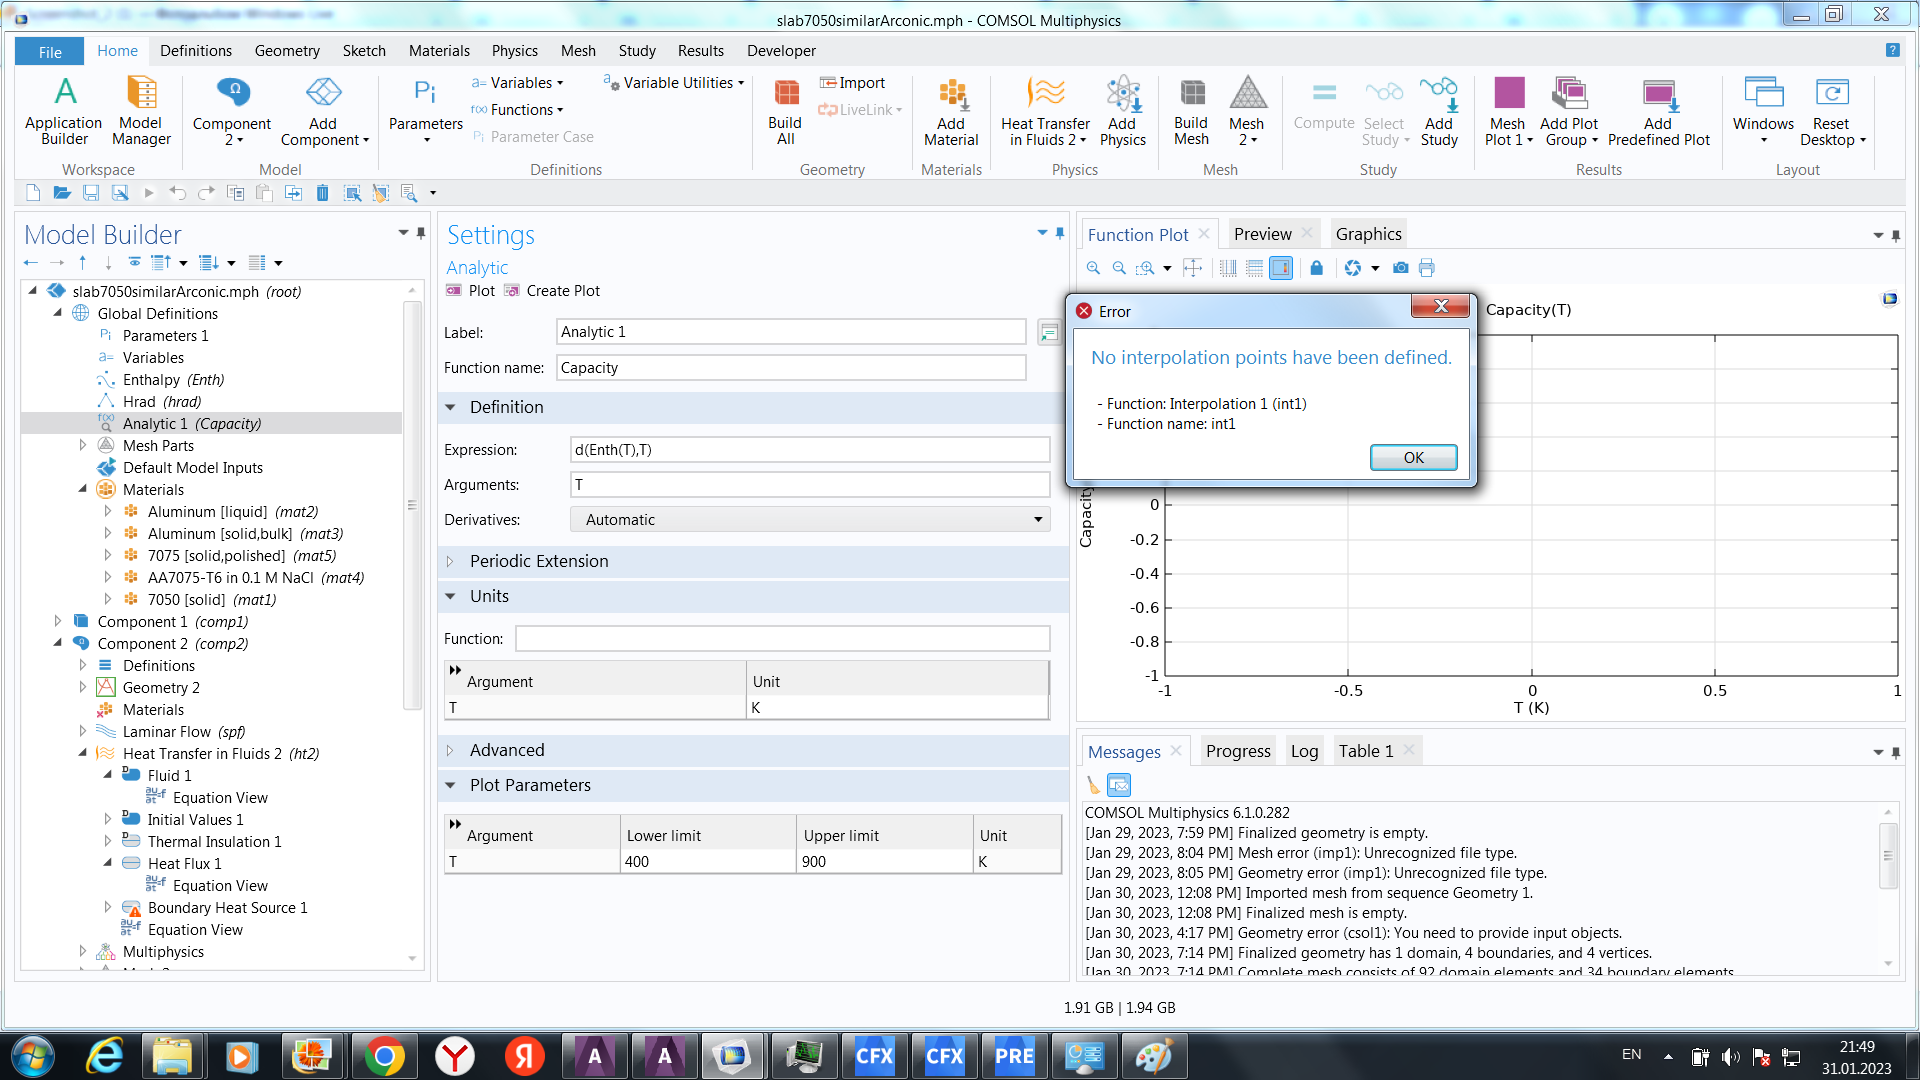
Task: Open the Physics ribbon tab
Action: [514, 51]
